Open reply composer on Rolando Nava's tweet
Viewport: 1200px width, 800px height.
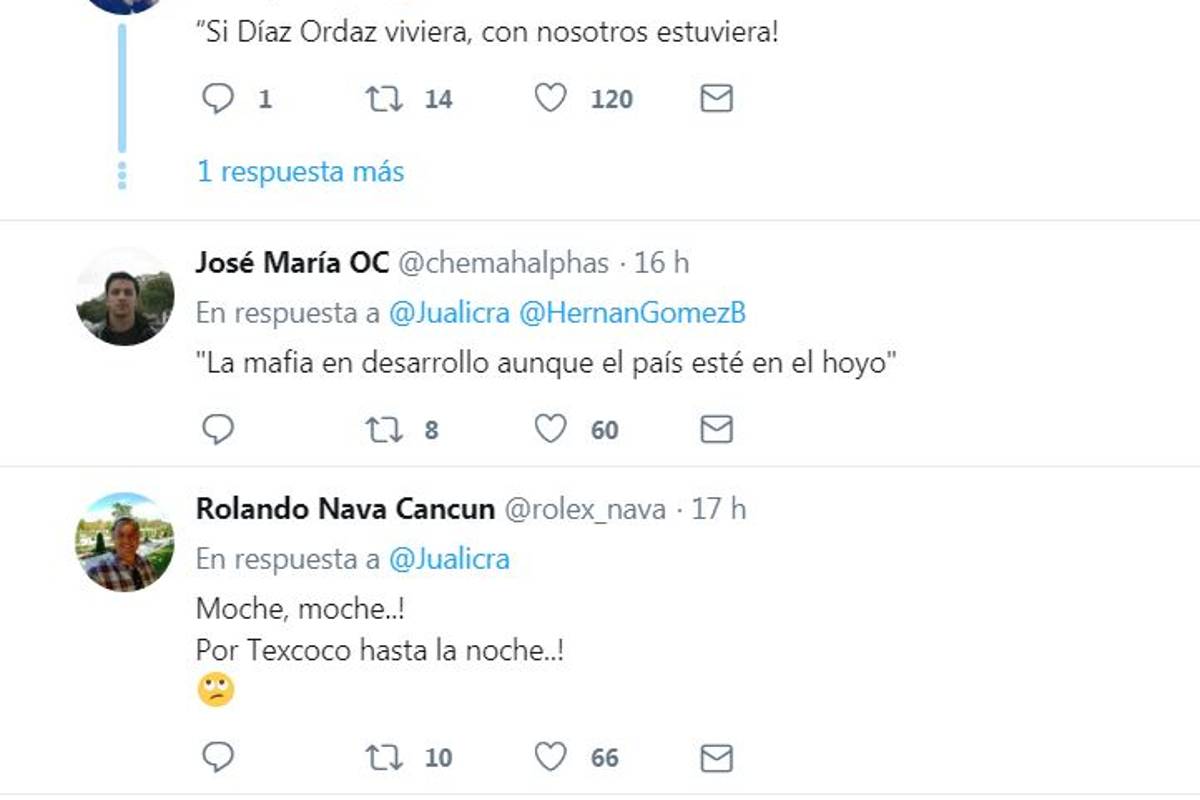pyautogui.click(x=219, y=758)
